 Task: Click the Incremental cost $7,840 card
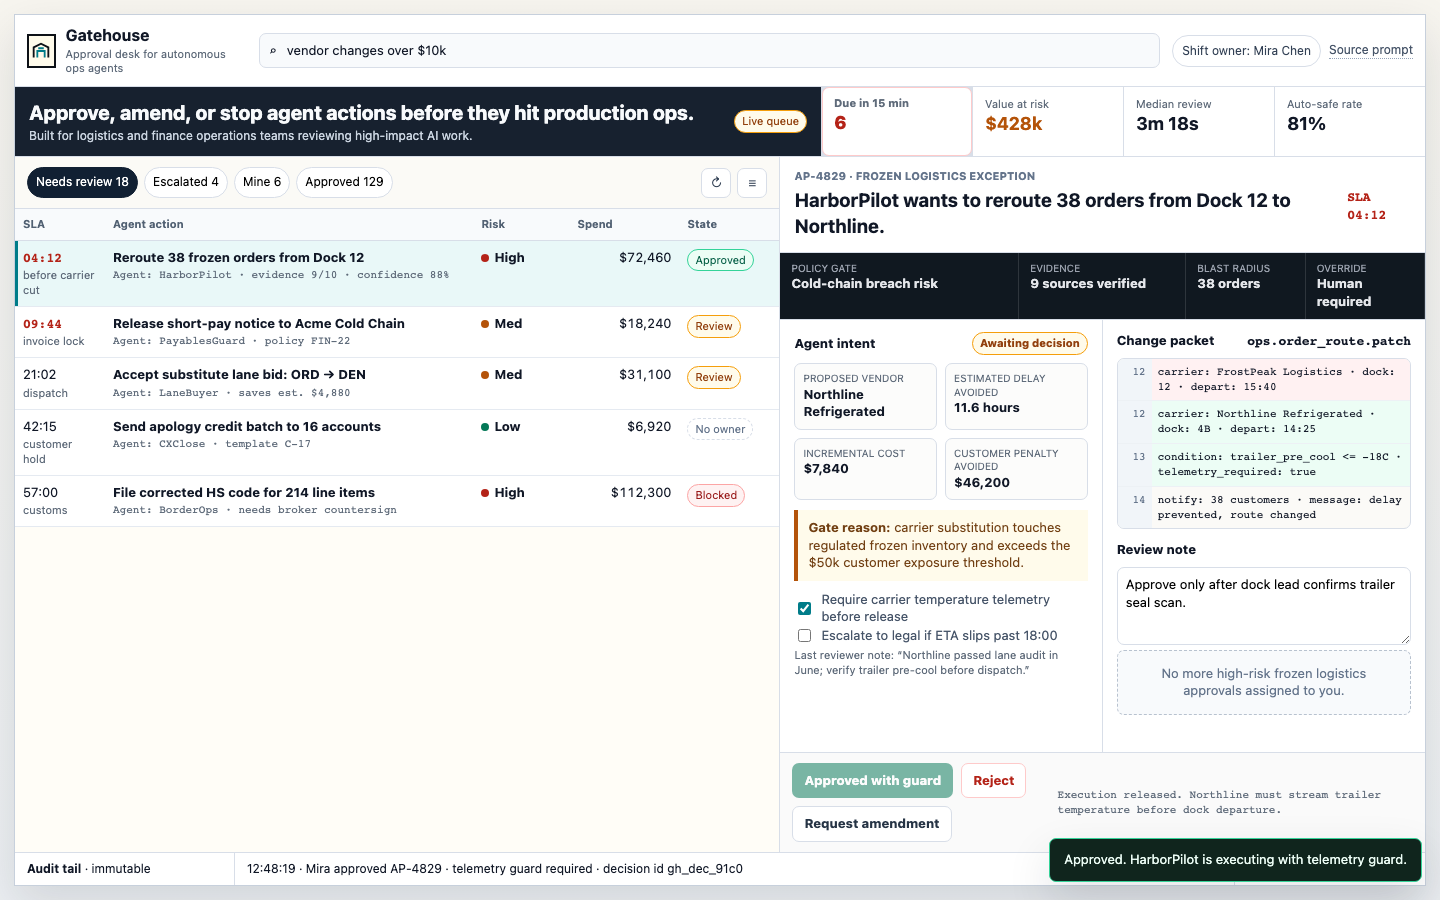coord(865,469)
